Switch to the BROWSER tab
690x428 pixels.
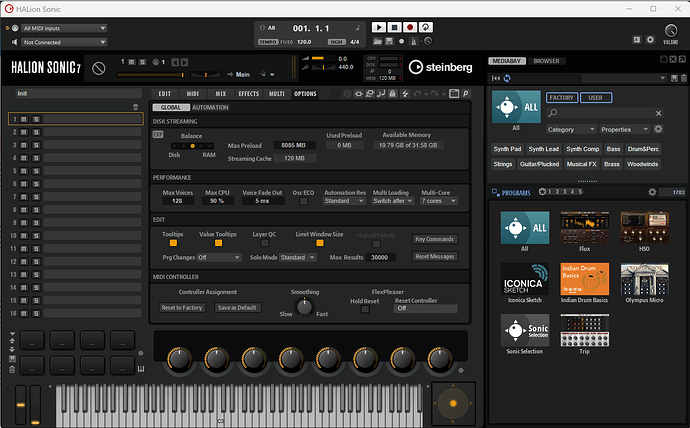pos(547,61)
